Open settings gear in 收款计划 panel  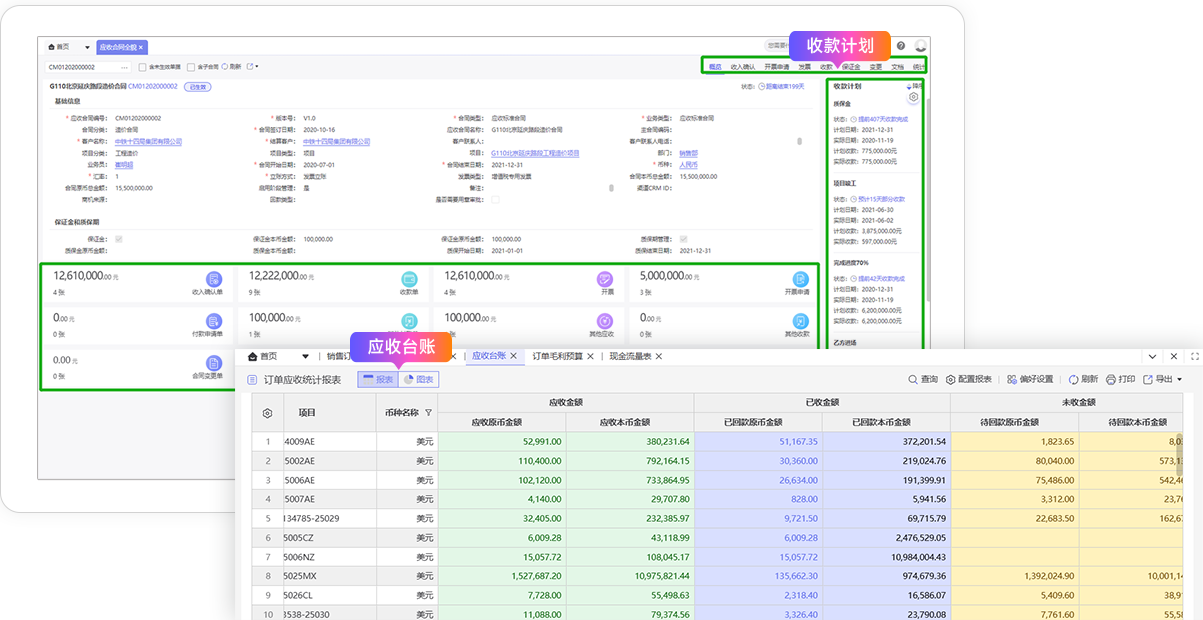tap(913, 97)
